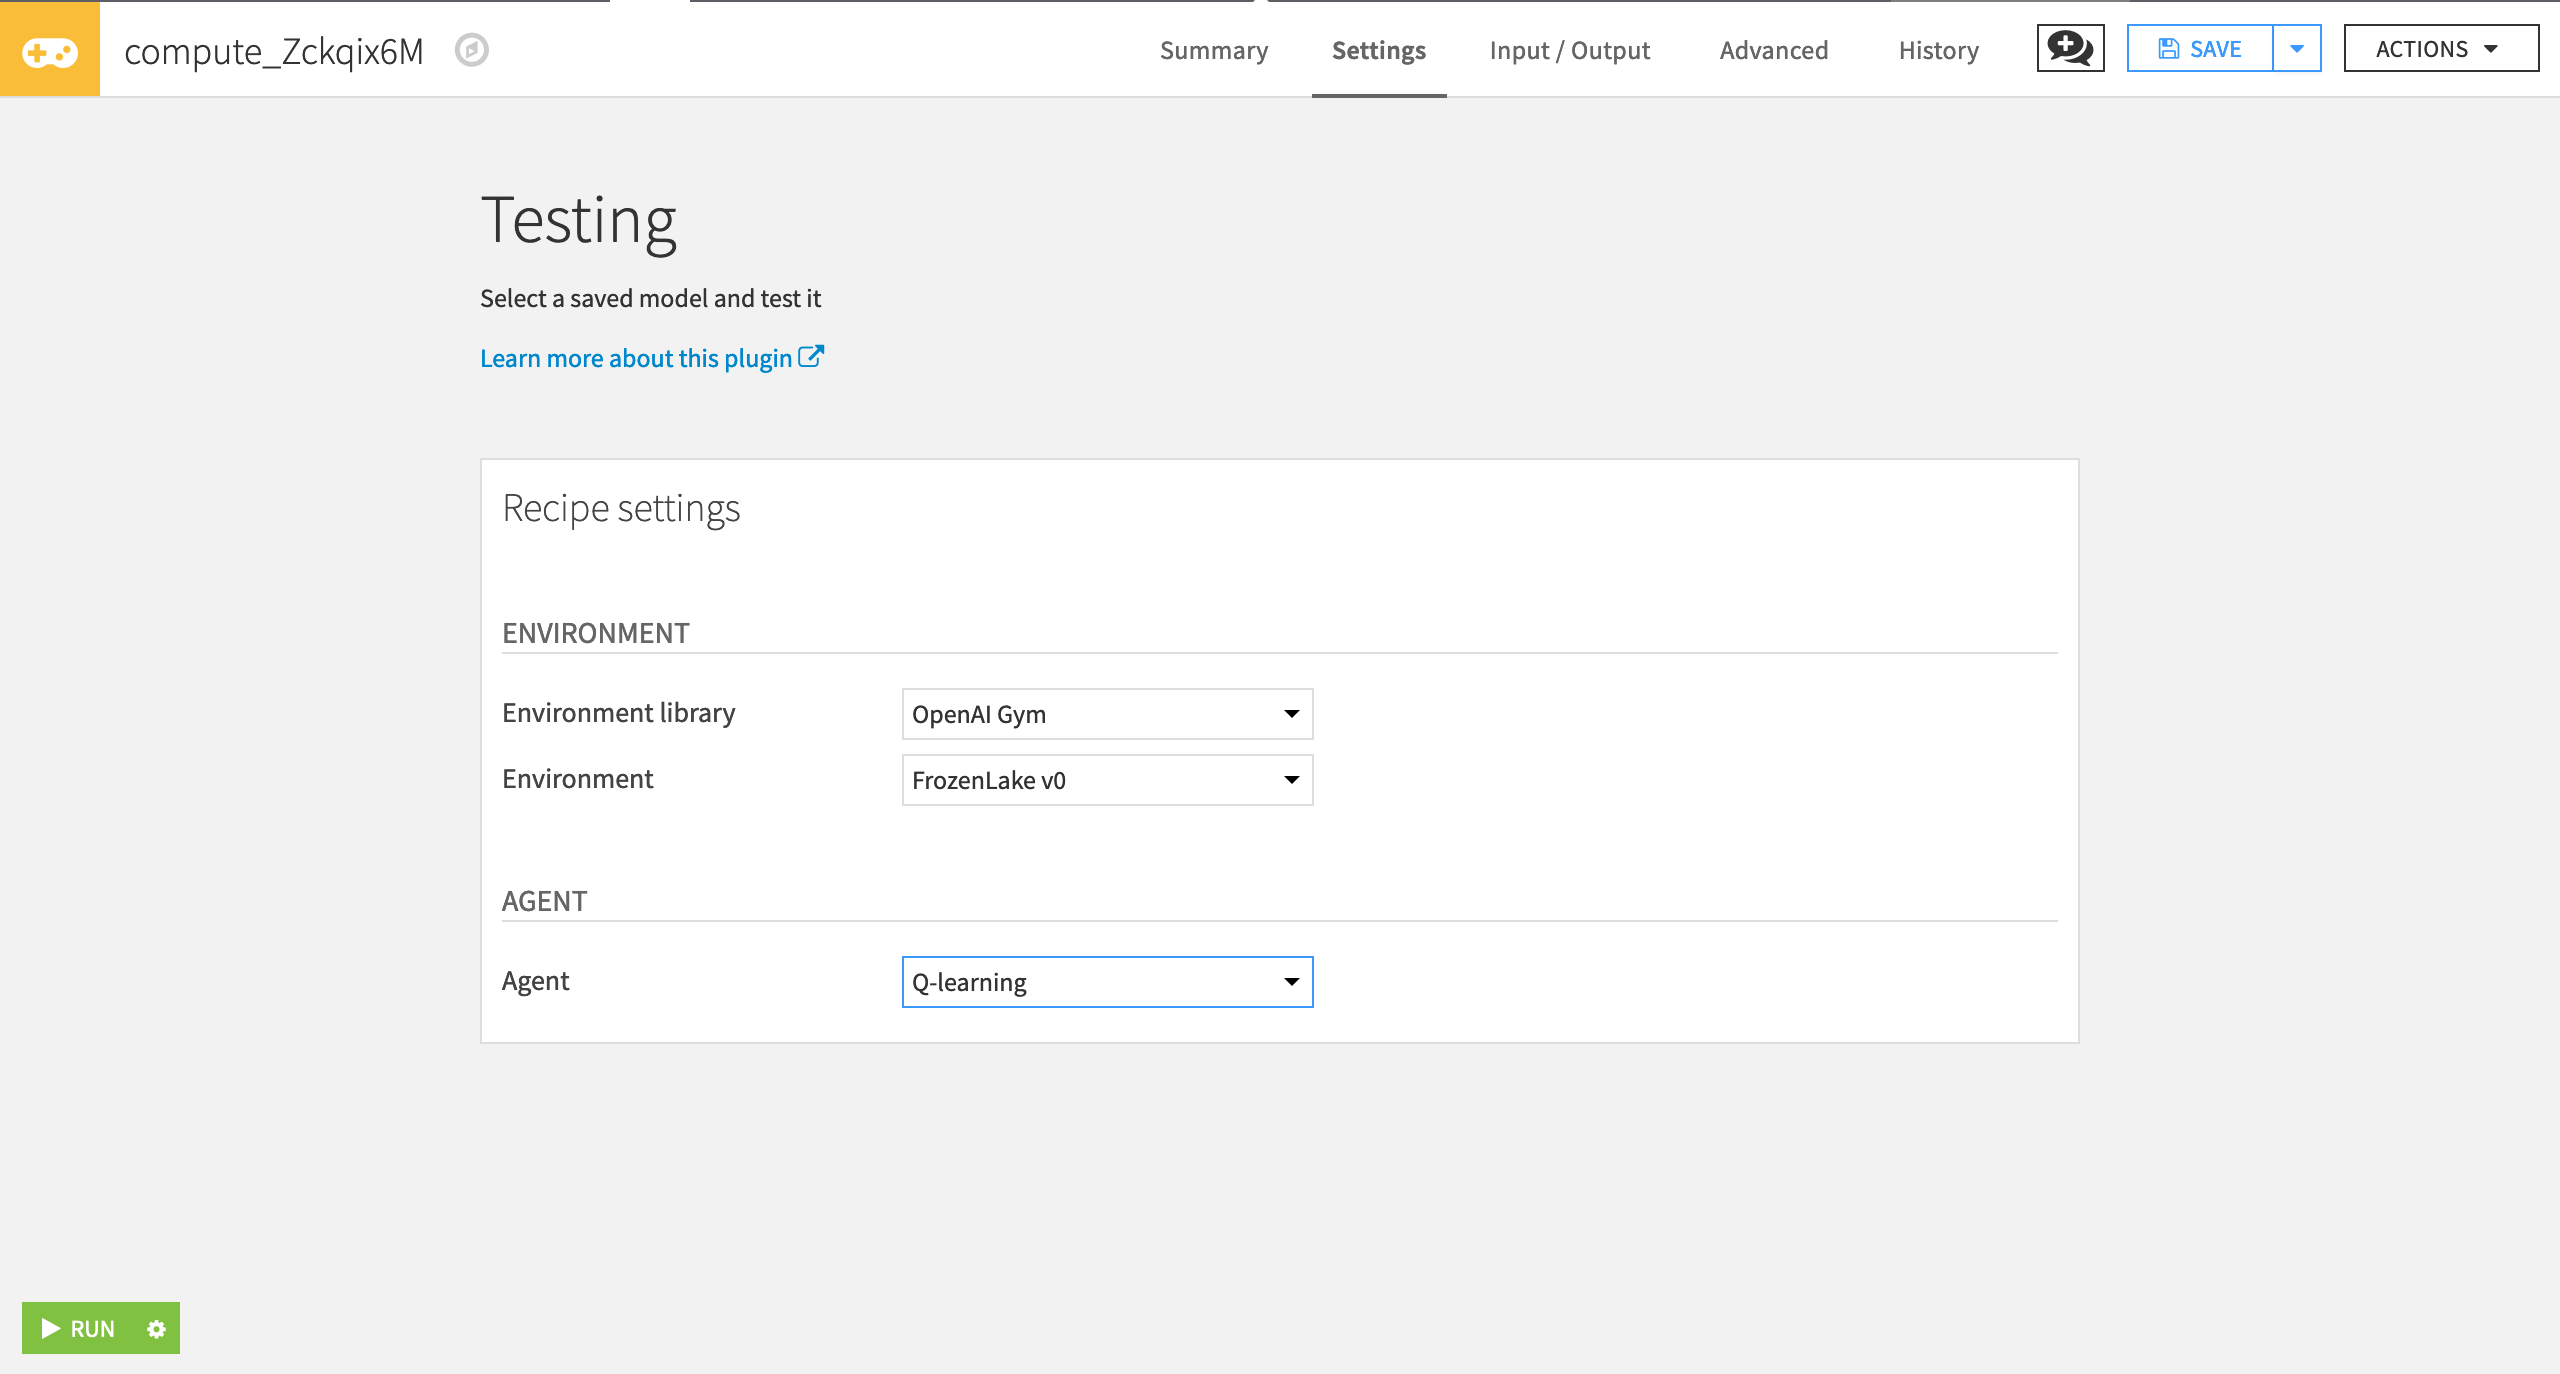
Task: Click the 'Agent' field label
Action: click(x=536, y=981)
